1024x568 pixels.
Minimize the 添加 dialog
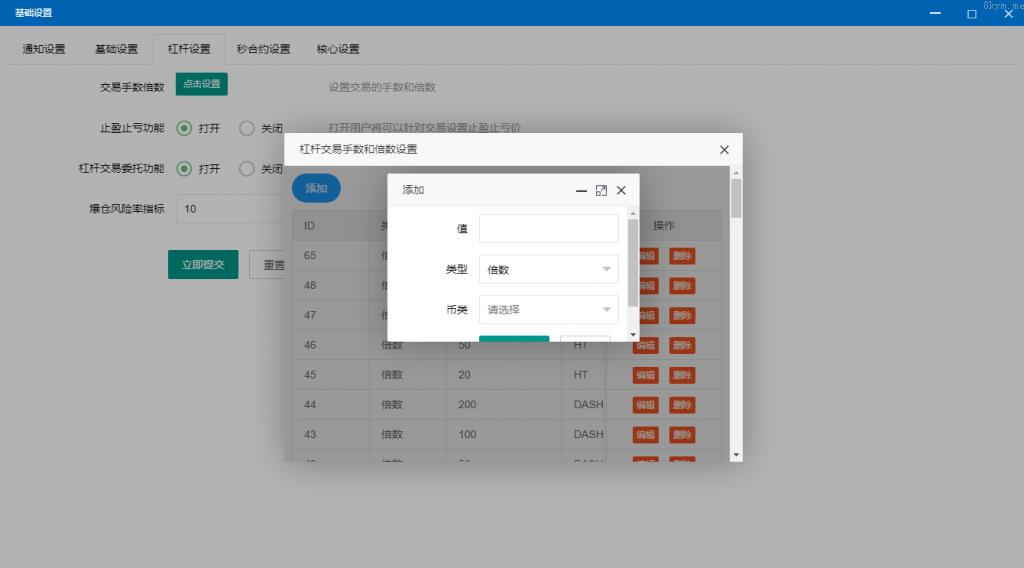pos(581,190)
